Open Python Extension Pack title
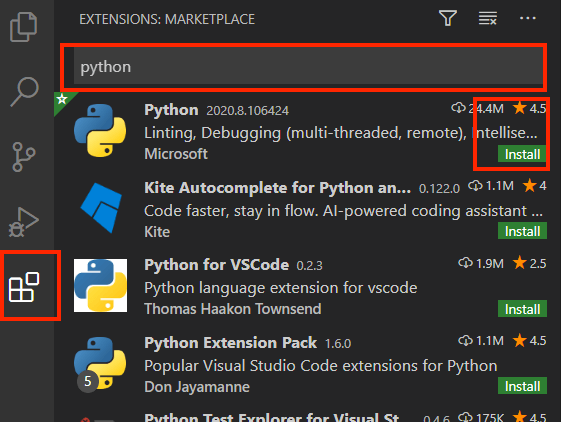561x422 pixels. pyautogui.click(x=230, y=343)
